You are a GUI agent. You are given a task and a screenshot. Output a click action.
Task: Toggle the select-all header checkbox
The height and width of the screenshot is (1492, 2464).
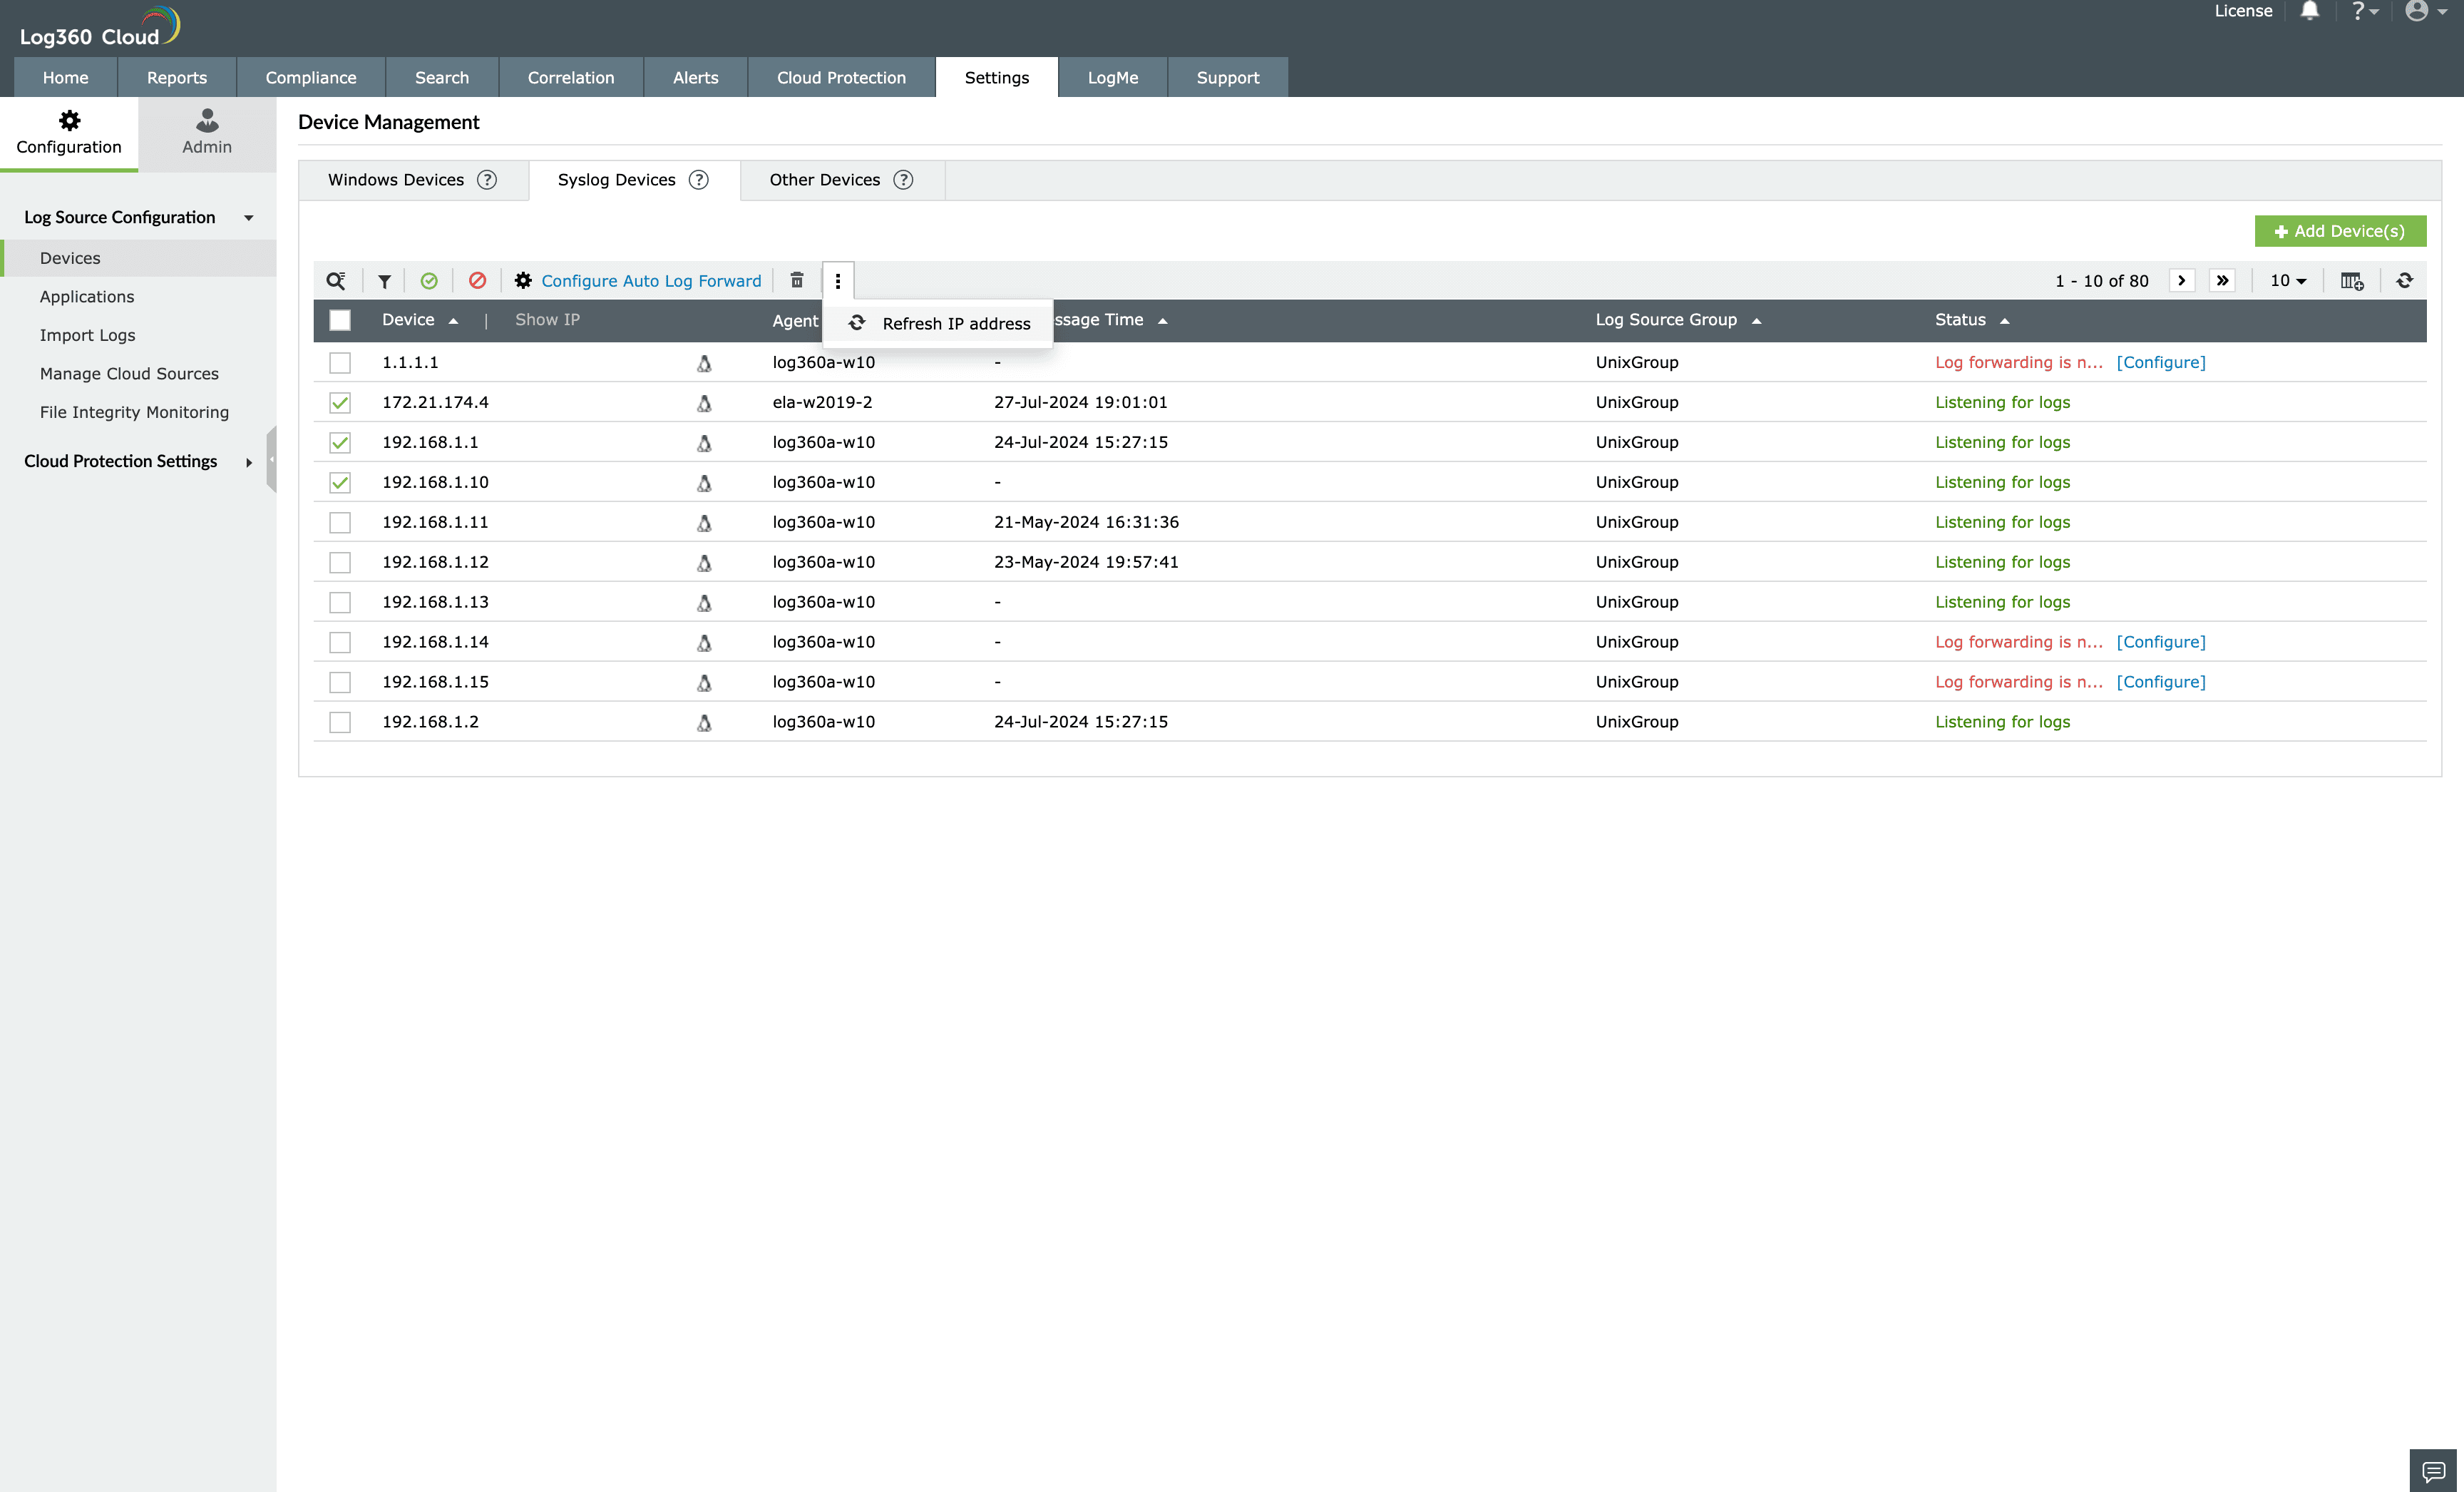click(340, 320)
